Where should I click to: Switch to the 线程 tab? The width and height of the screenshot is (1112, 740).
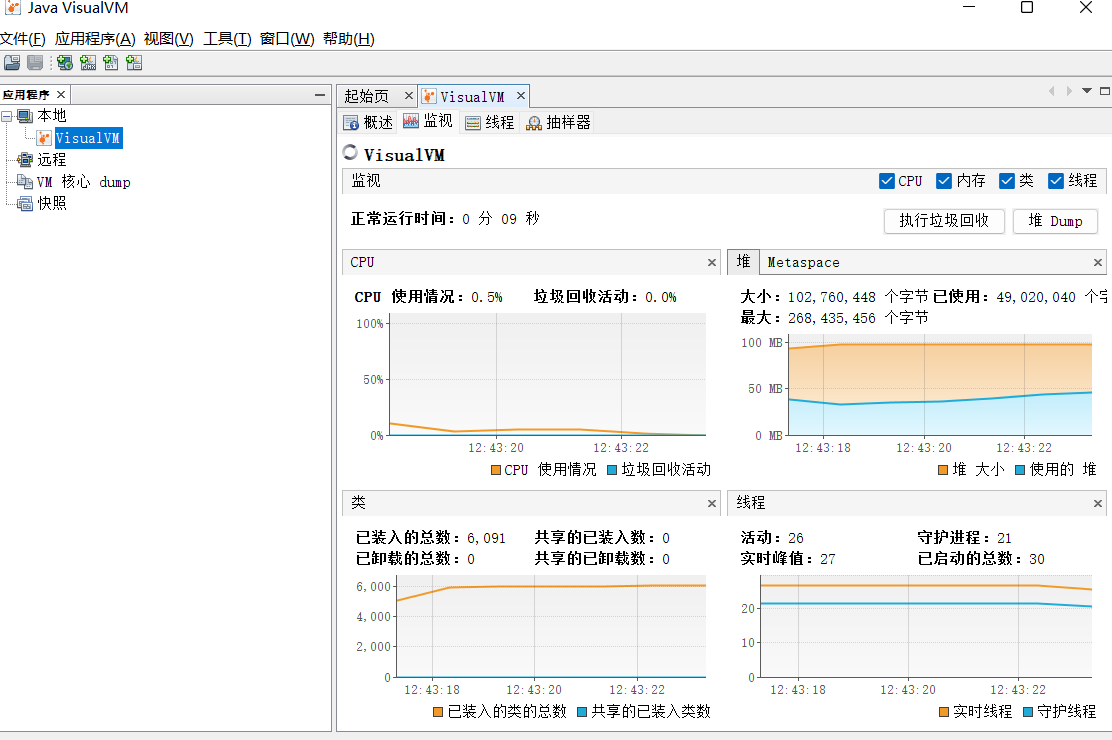pos(489,122)
